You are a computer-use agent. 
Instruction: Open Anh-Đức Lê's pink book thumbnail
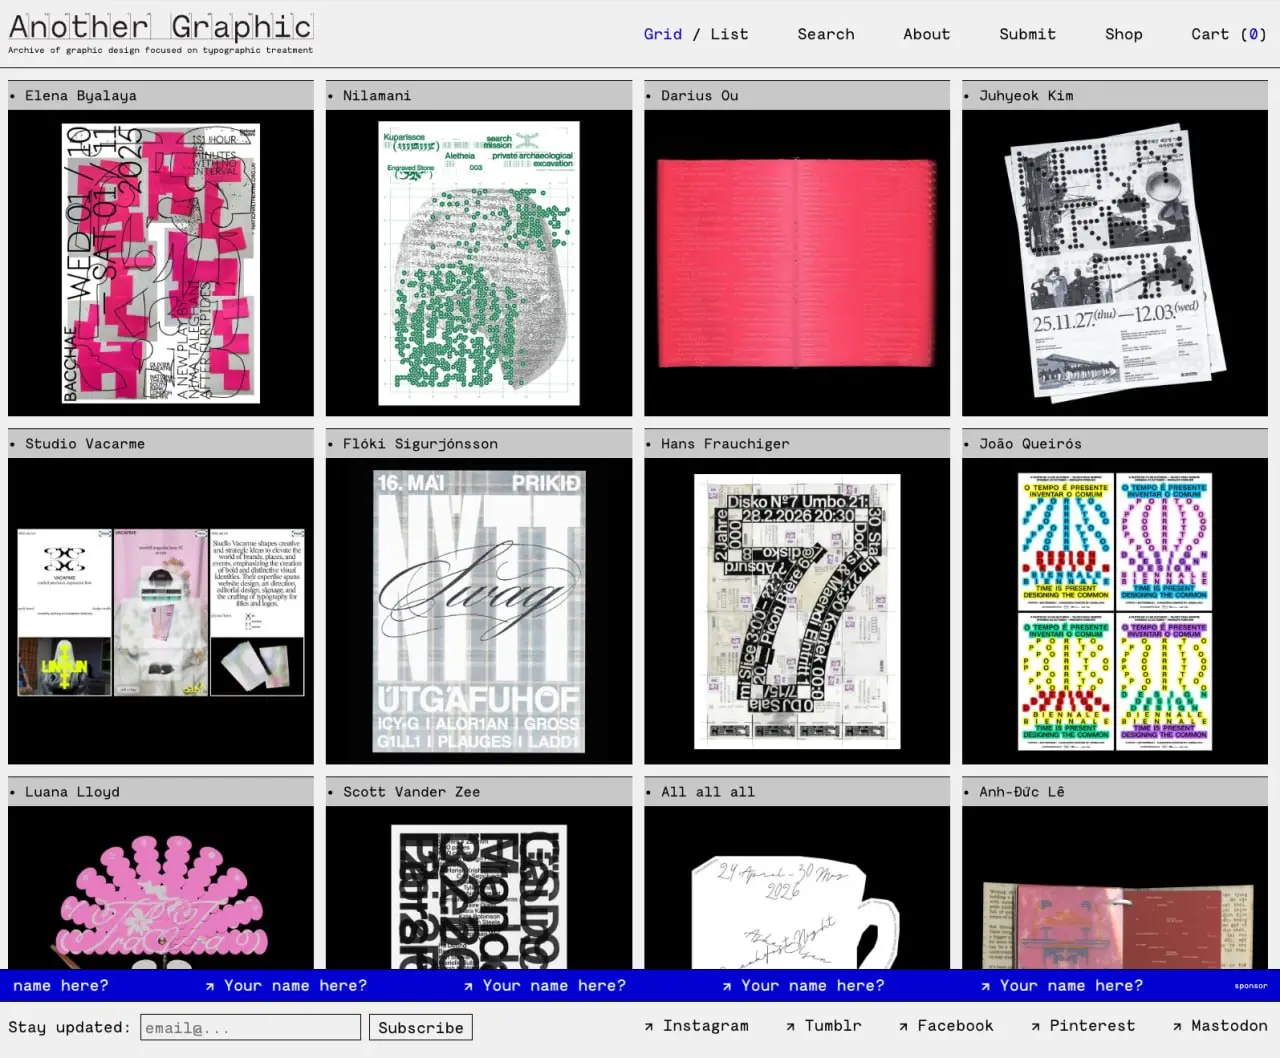point(1115,888)
